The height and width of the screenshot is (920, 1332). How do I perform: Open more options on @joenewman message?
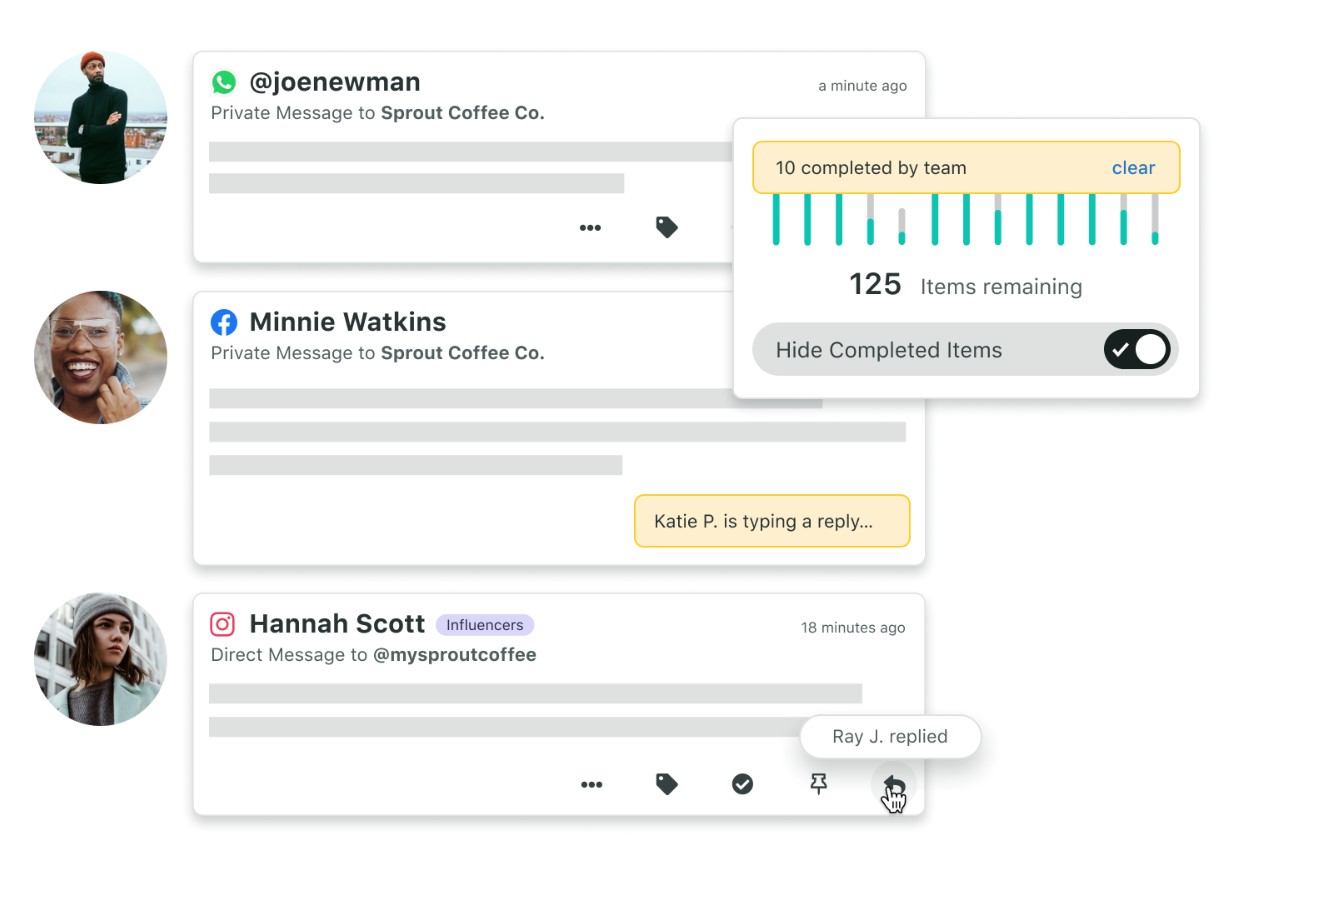coord(590,228)
